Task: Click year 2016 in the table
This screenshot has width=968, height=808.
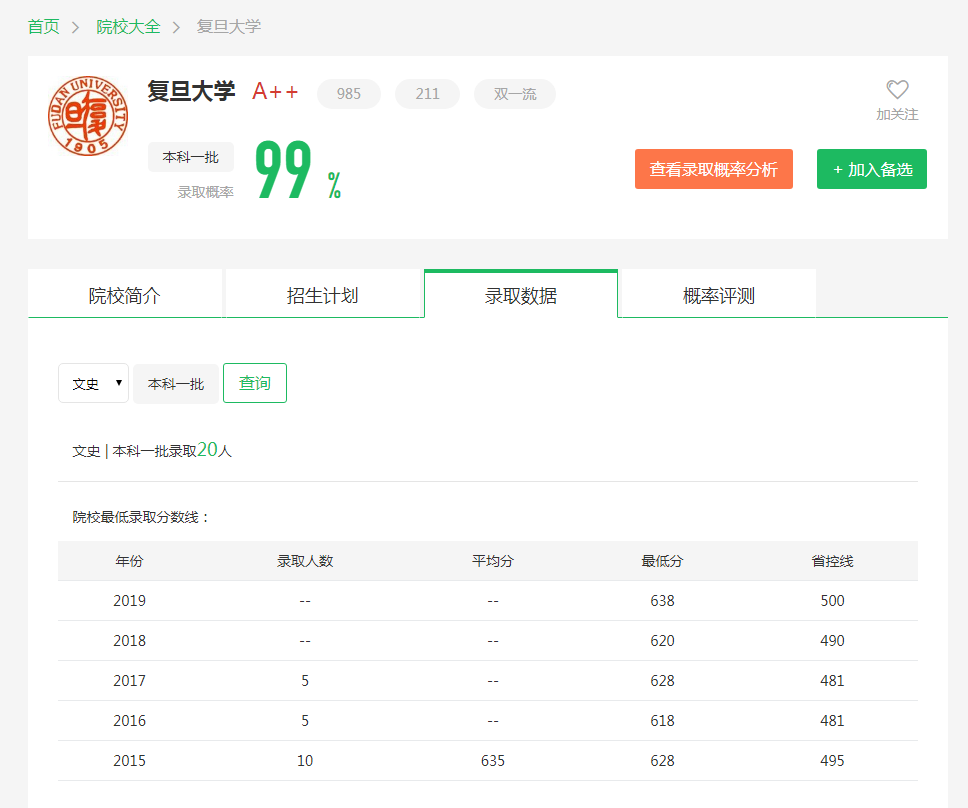Action: click(130, 721)
